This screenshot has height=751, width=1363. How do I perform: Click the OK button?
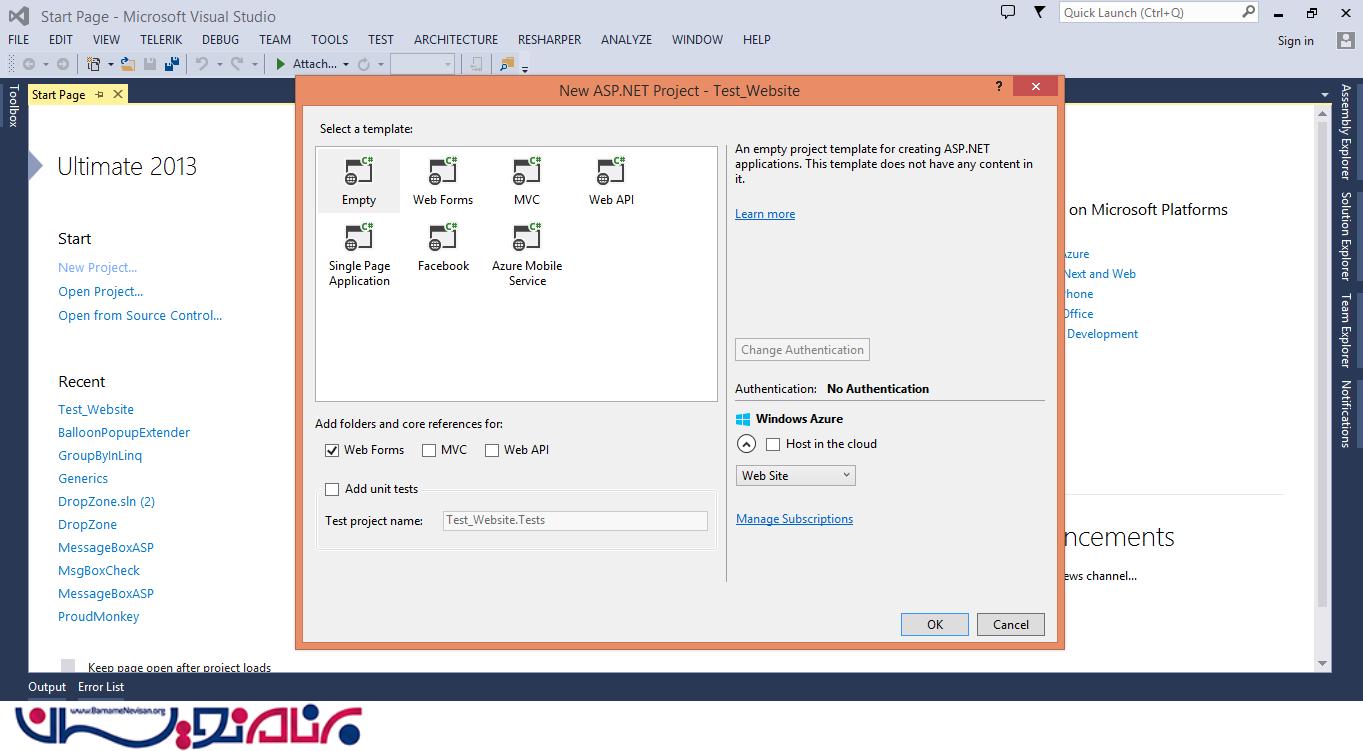(x=934, y=624)
